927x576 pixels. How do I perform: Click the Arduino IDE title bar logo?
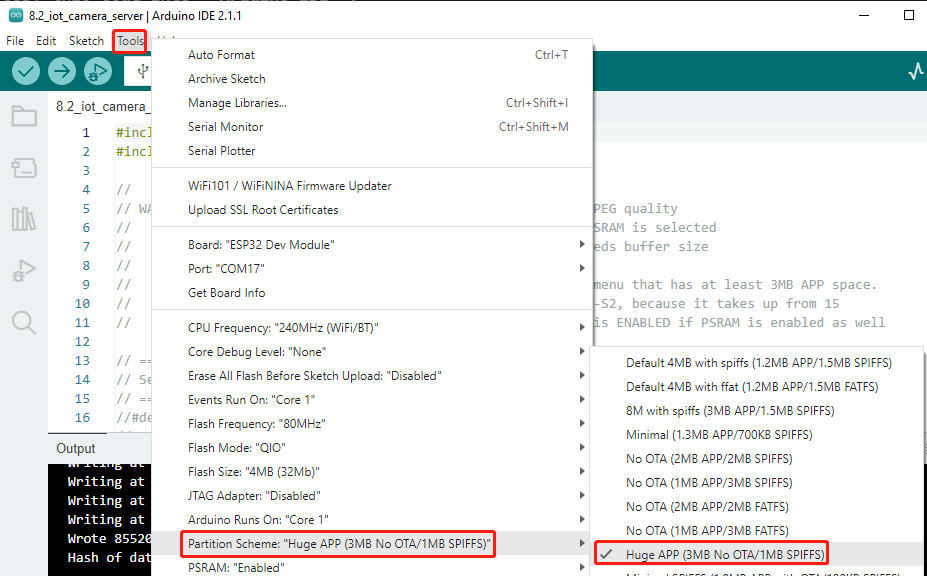pos(16,15)
